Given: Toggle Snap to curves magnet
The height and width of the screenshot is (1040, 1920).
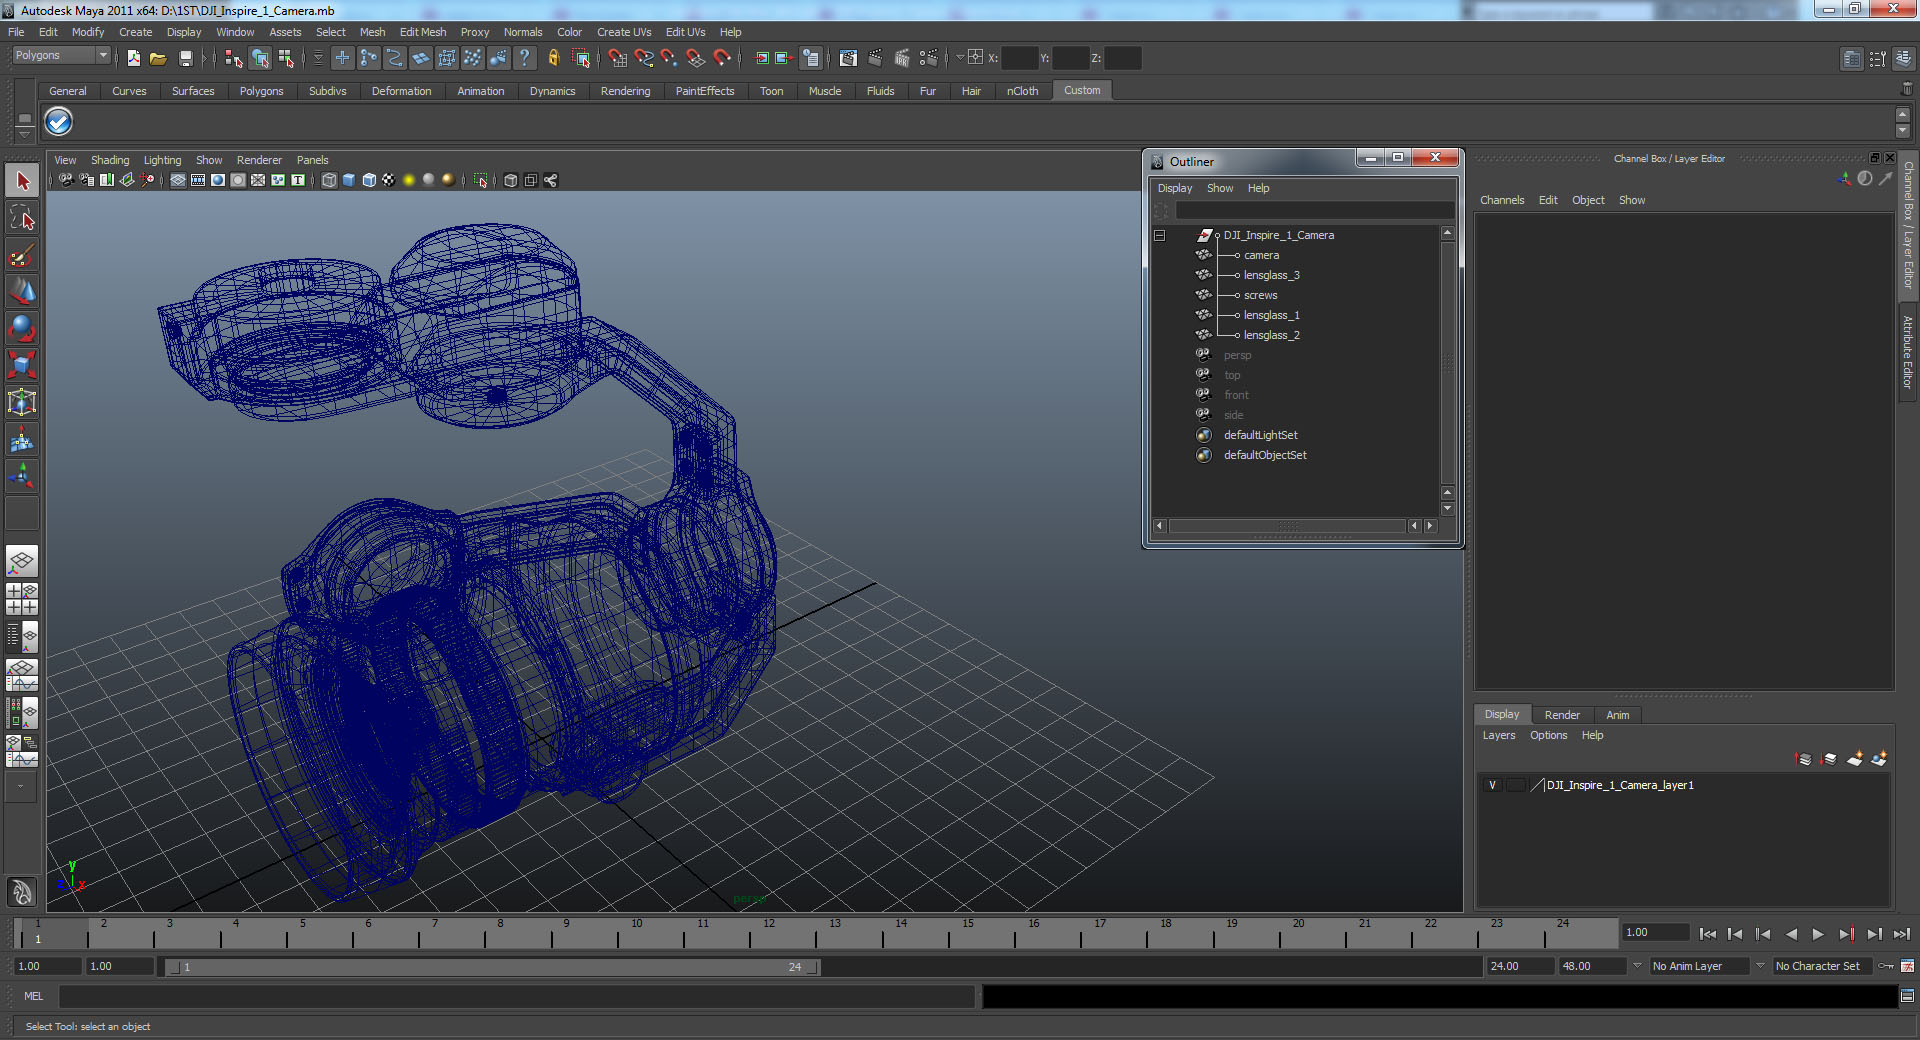Looking at the screenshot, I should click(643, 58).
